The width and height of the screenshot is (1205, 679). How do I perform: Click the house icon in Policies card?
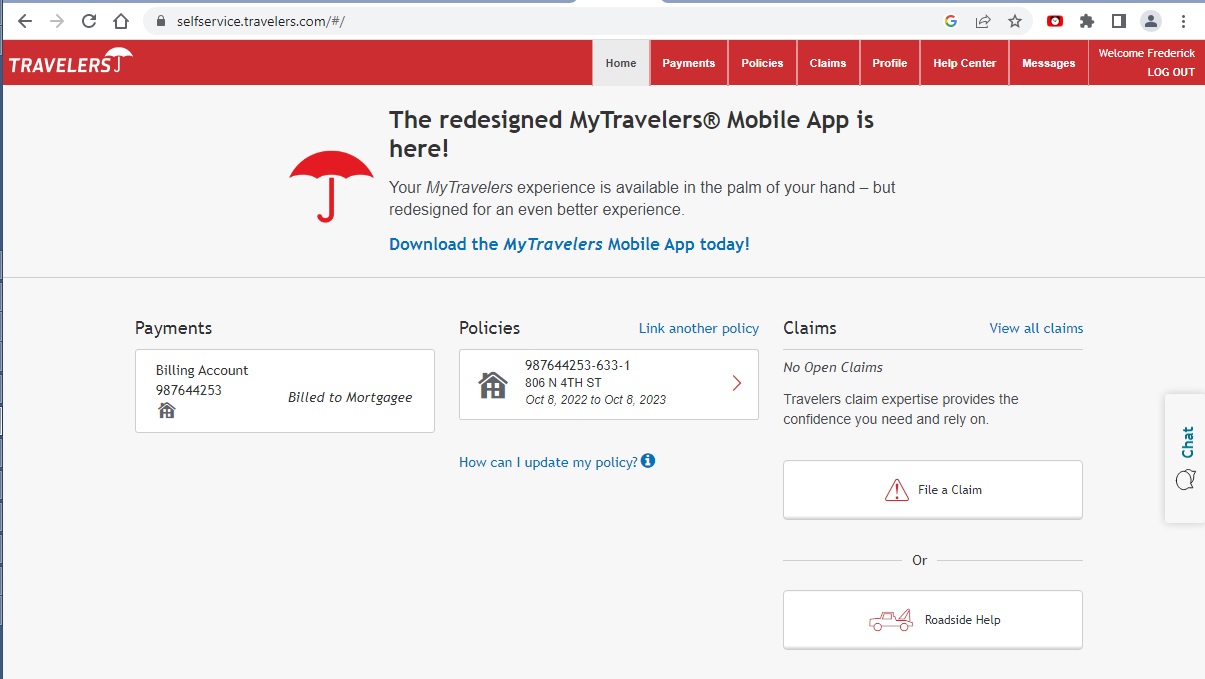(493, 385)
